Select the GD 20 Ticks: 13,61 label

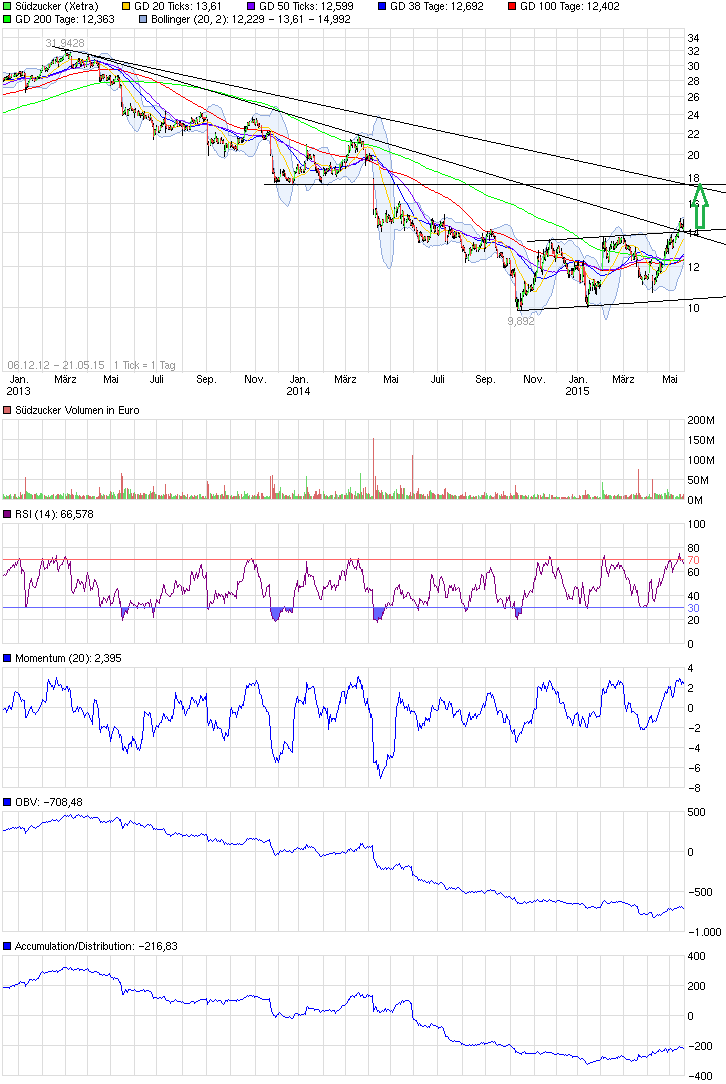[178, 6]
